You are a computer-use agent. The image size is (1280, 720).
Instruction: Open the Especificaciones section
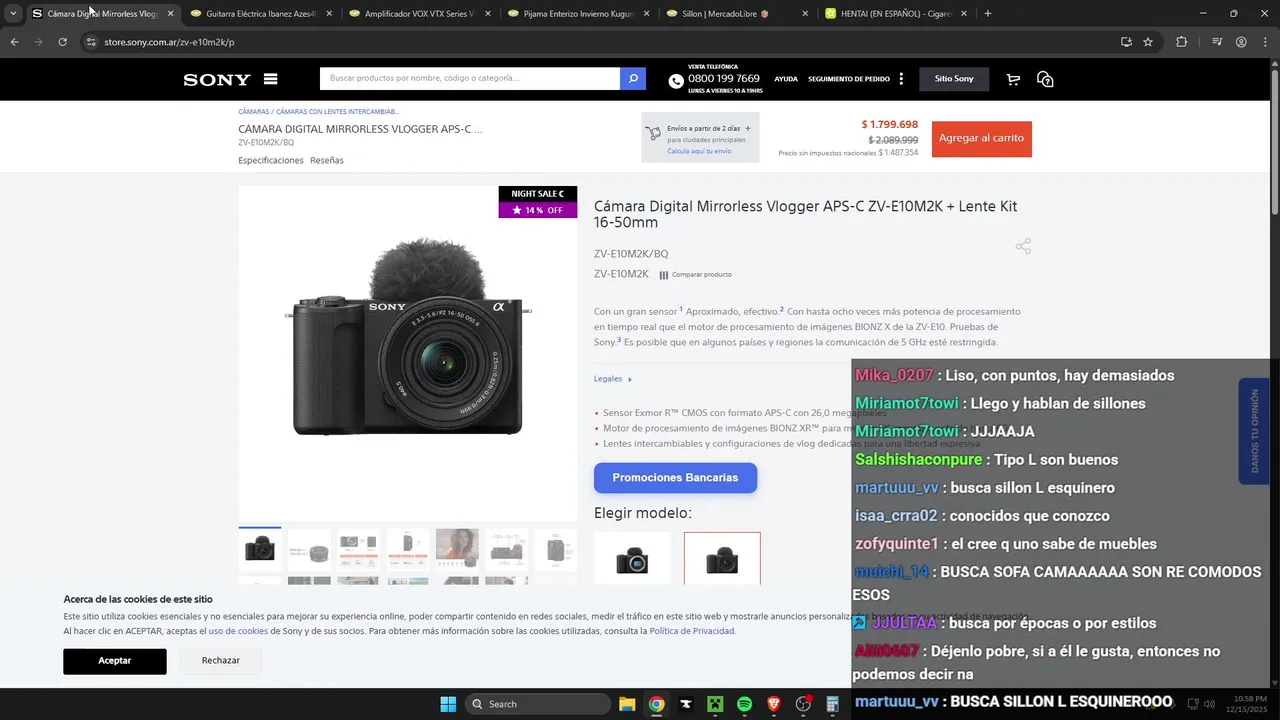pyautogui.click(x=271, y=160)
